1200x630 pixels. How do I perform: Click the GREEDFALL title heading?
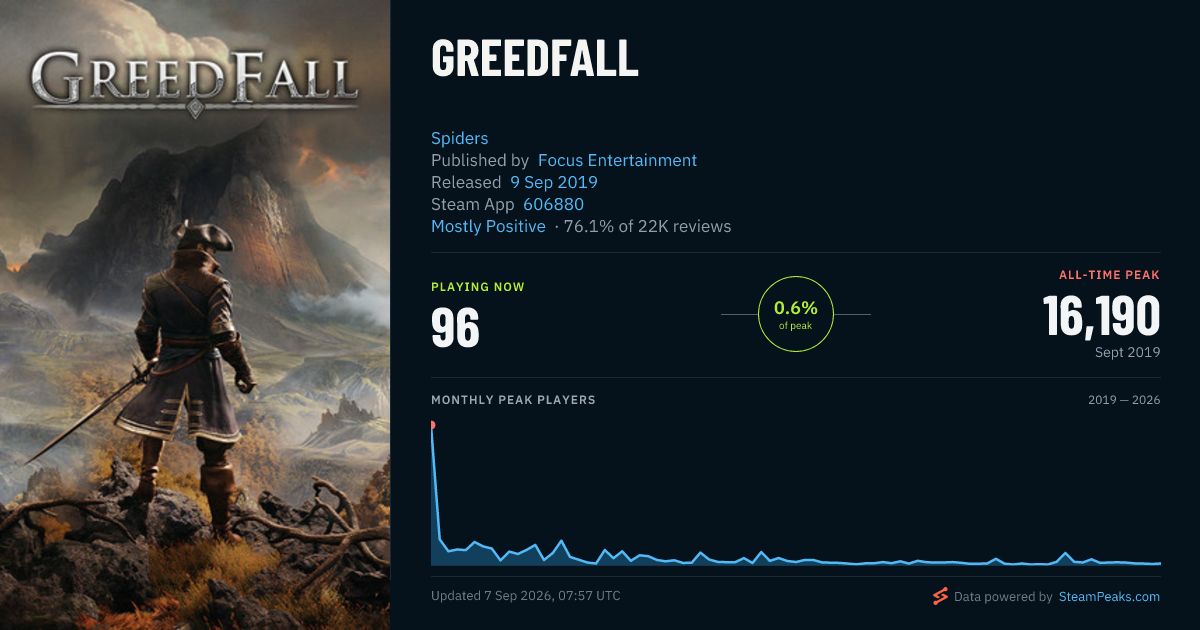(x=535, y=59)
